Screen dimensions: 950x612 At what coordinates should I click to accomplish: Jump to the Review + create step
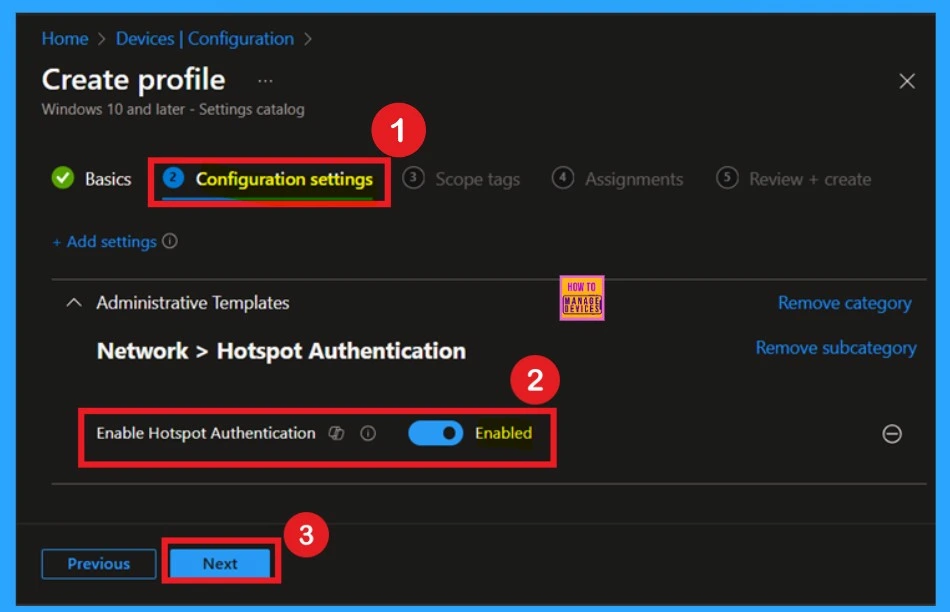pyautogui.click(x=794, y=179)
